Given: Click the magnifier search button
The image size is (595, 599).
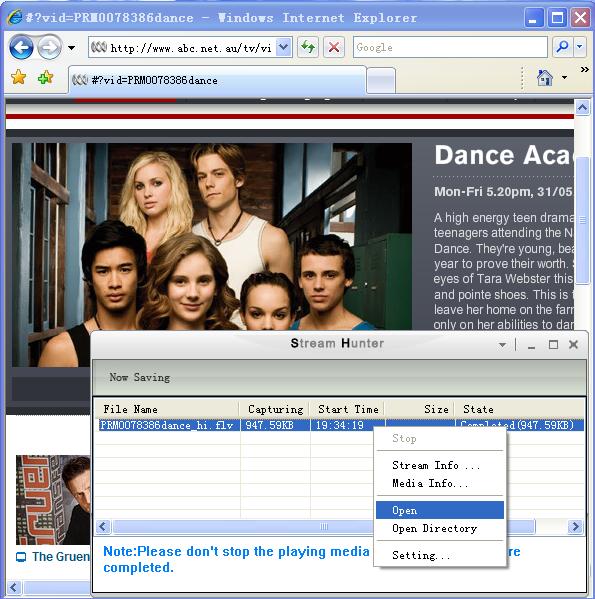Looking at the screenshot, I should pos(563,47).
